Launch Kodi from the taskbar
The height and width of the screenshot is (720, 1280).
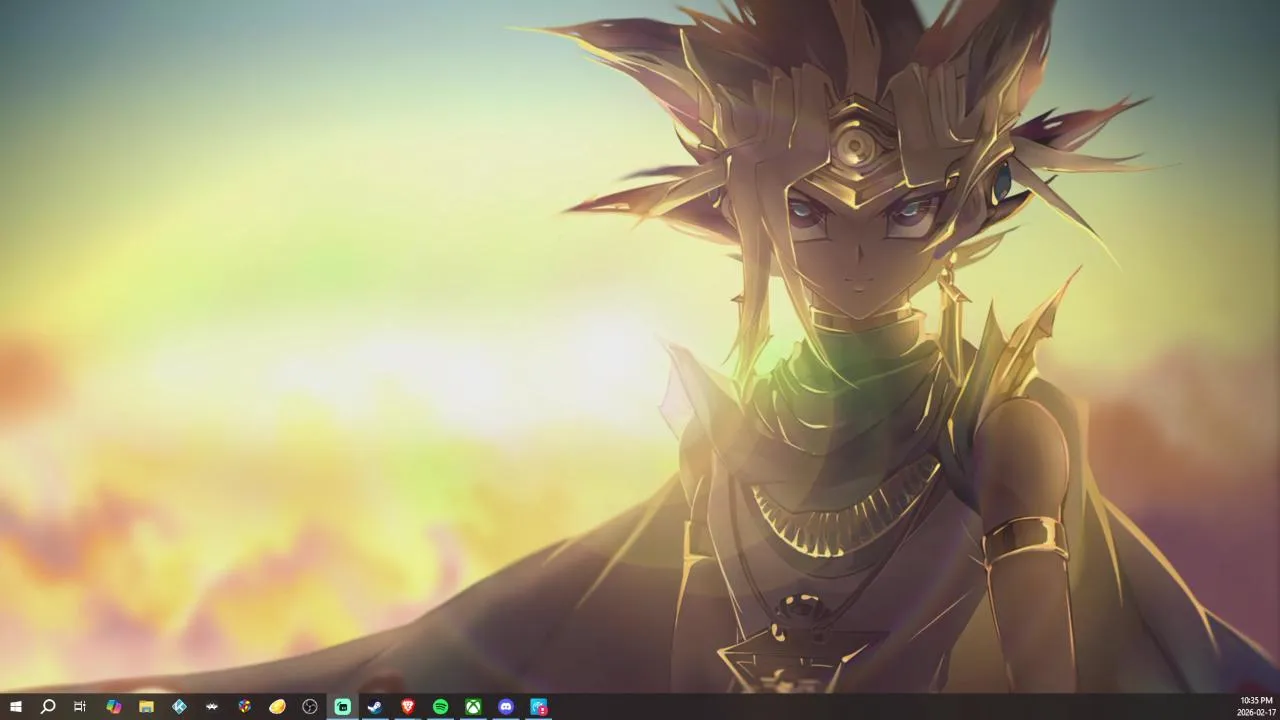[179, 707]
